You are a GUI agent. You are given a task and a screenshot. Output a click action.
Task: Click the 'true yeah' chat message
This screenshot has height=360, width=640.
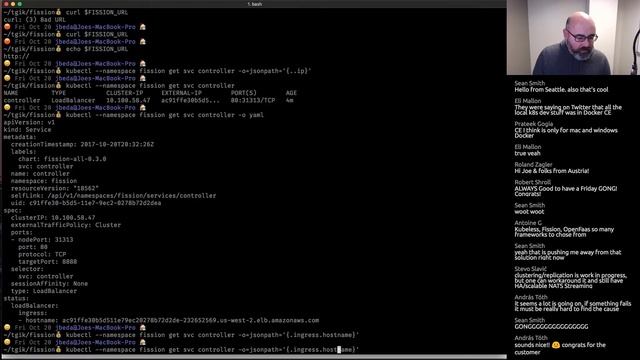[x=527, y=153]
